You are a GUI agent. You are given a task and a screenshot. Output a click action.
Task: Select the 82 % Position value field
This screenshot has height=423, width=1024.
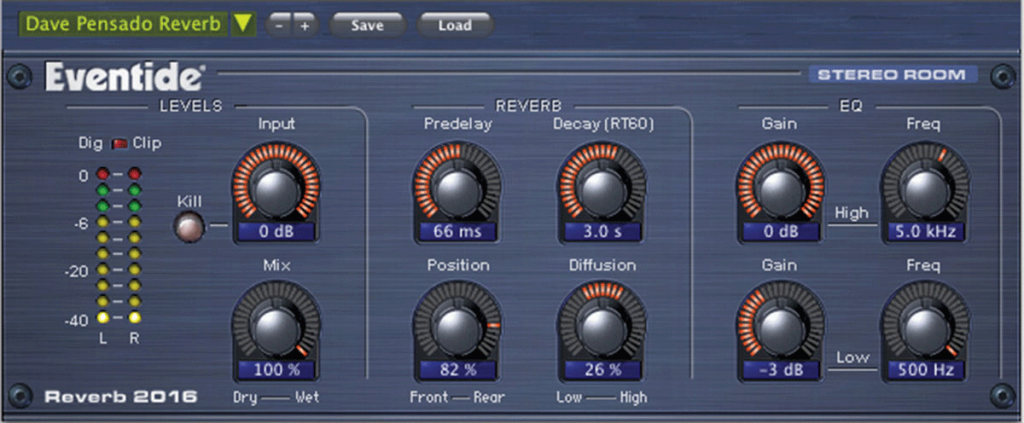[457, 370]
